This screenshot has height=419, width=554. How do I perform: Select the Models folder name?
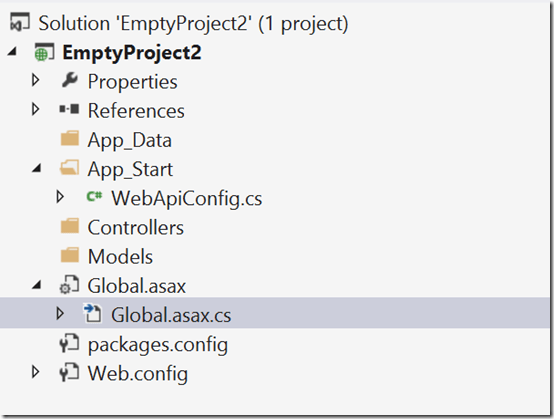click(120, 257)
